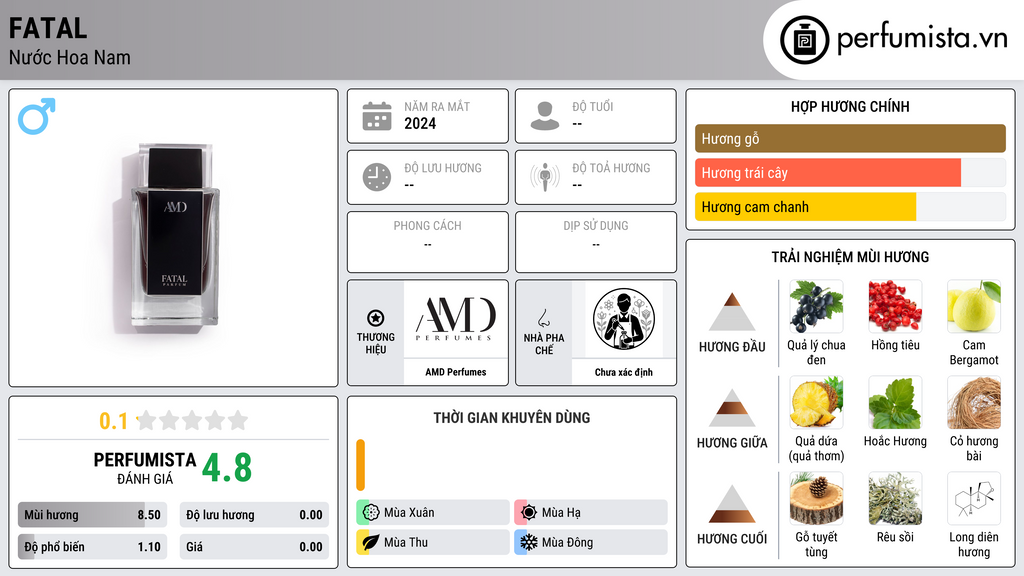Click the Mùa Thu leaf icon

pyautogui.click(x=370, y=542)
